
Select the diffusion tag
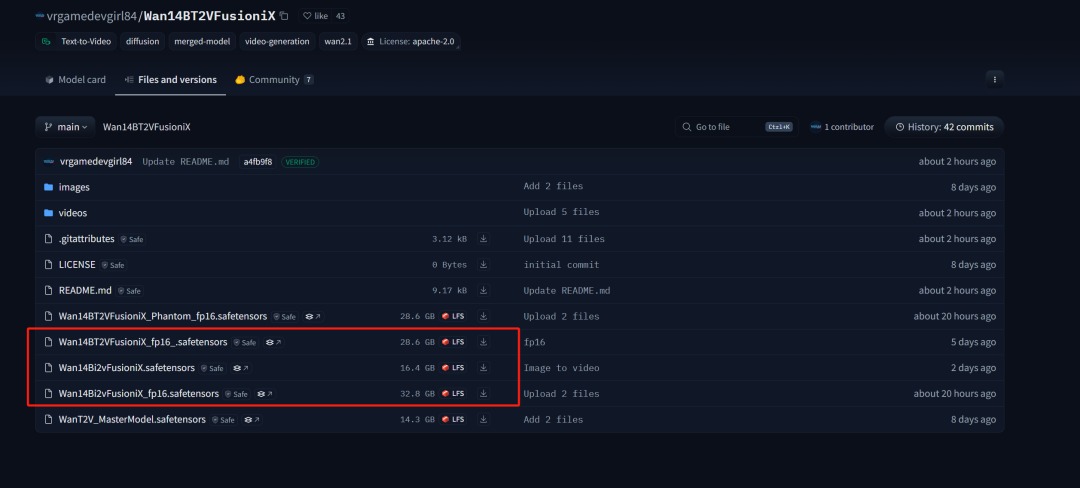click(x=143, y=41)
